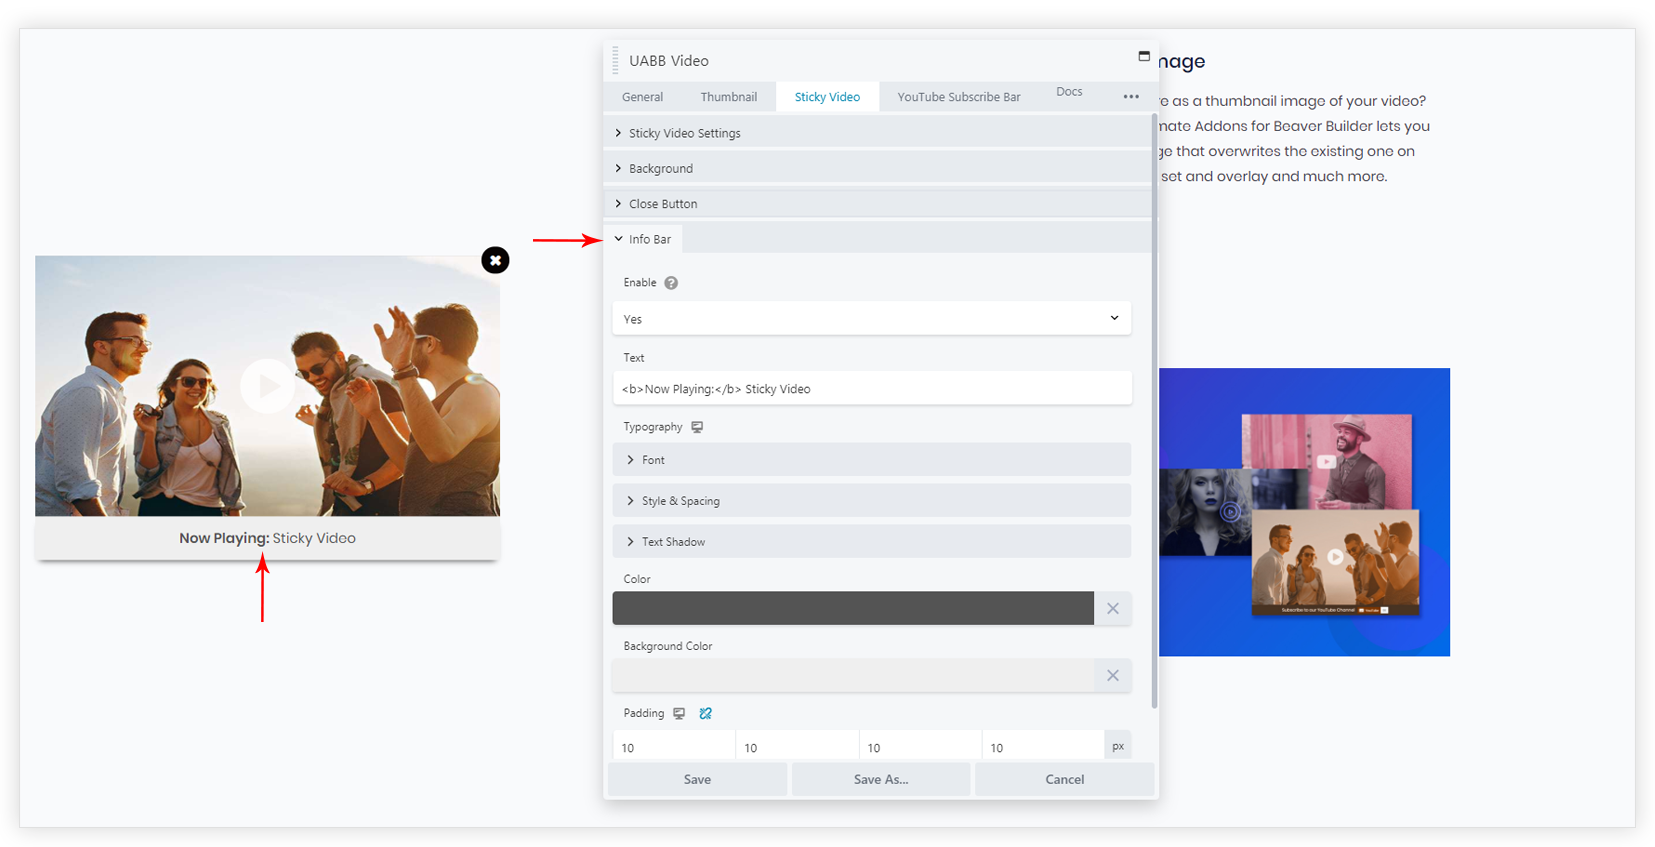Open the Enable dropdown set to Yes
The width and height of the screenshot is (1655, 847).
pyautogui.click(x=871, y=319)
